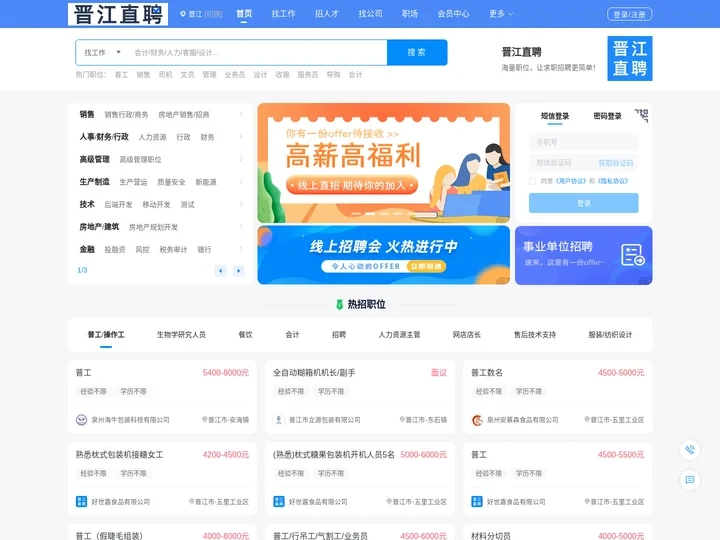
Task: Click the job keyword search input field
Action: pyautogui.click(x=257, y=52)
